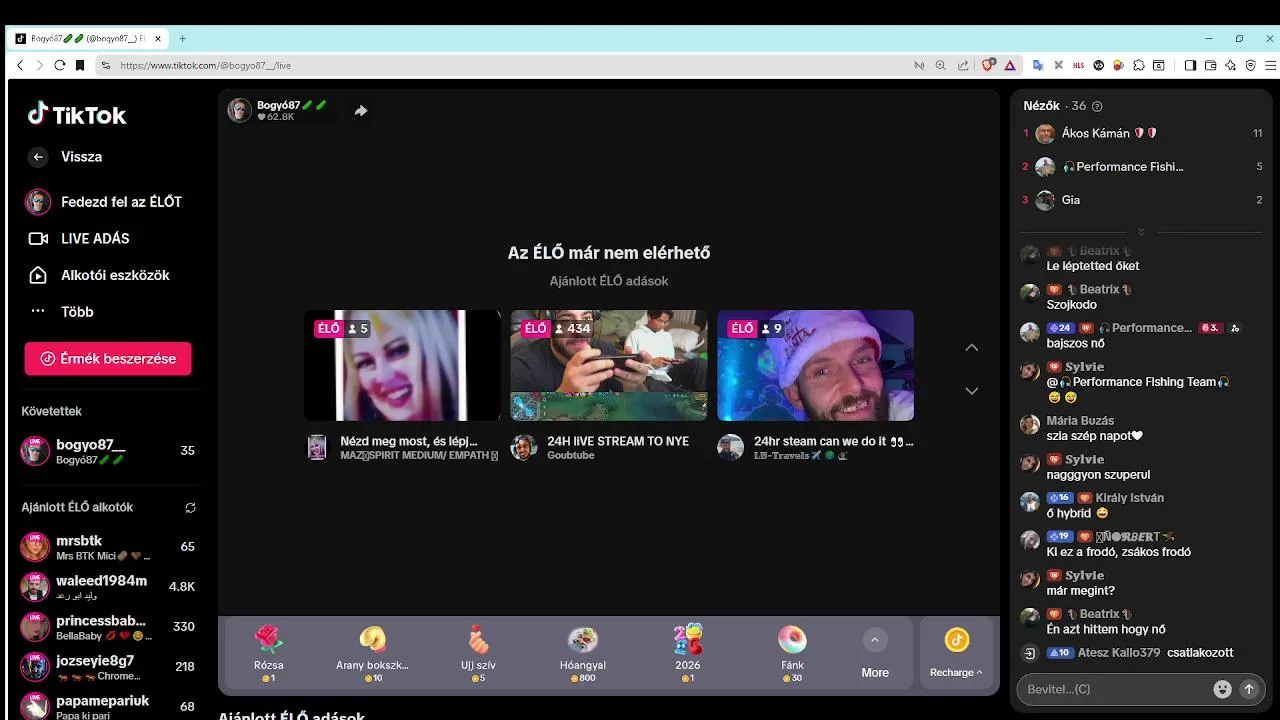Refresh Ajánlott ÉLŐ alkotók list
Screen dimensions: 1280x720
[x=190, y=508]
